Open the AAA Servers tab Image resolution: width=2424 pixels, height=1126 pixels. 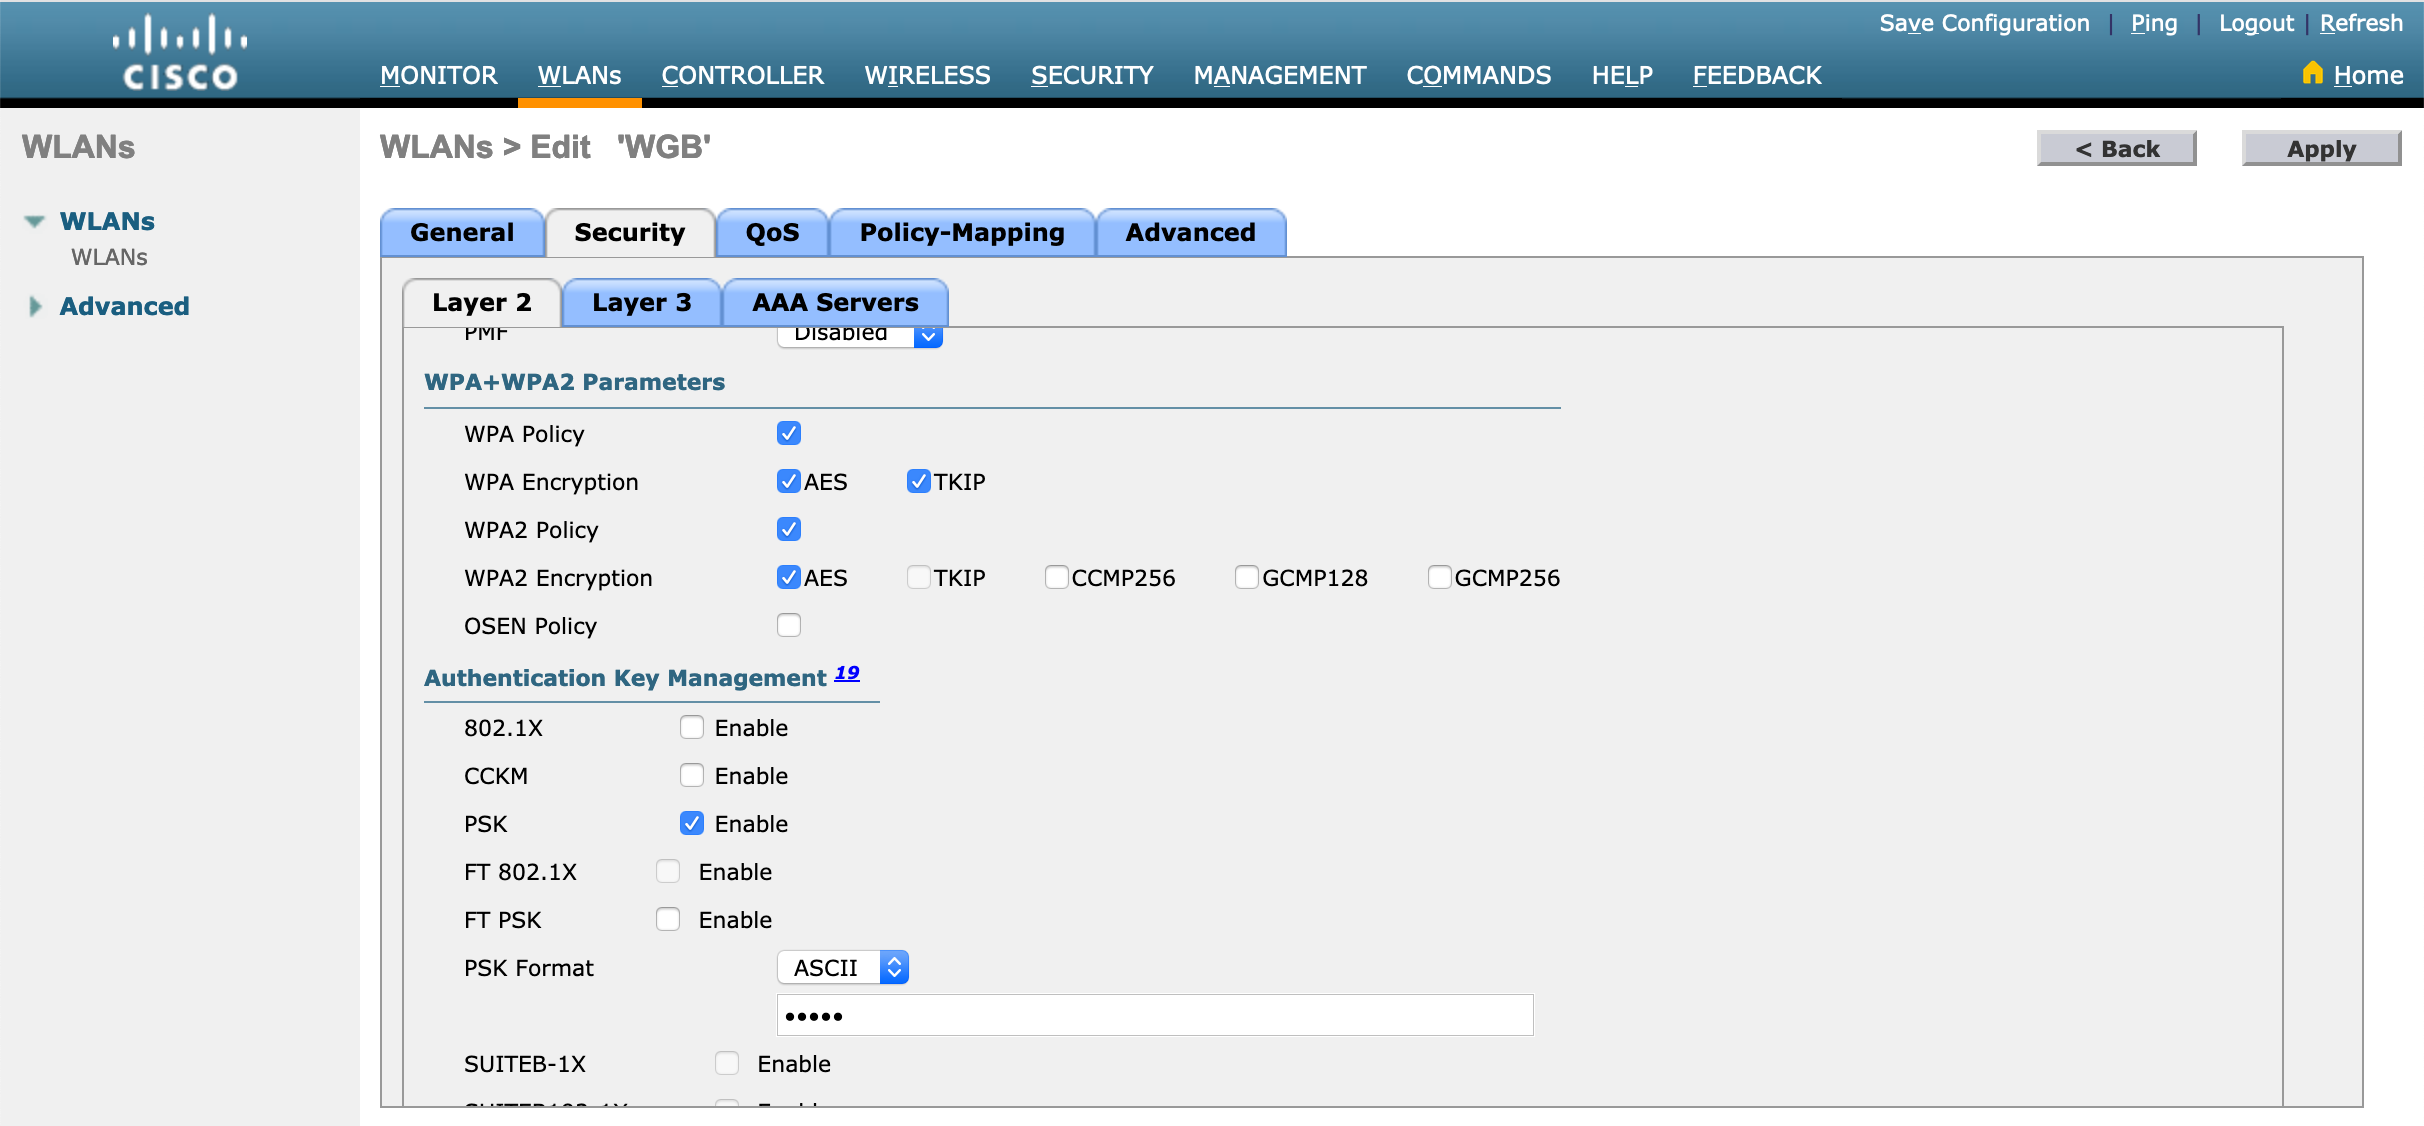[835, 302]
